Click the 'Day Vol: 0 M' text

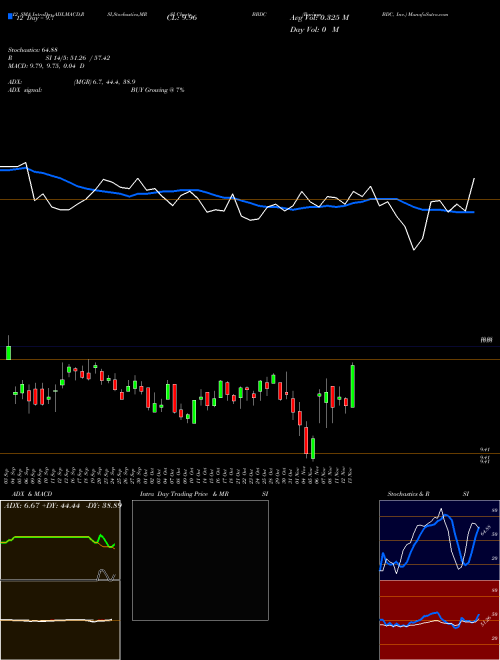click(x=314, y=30)
